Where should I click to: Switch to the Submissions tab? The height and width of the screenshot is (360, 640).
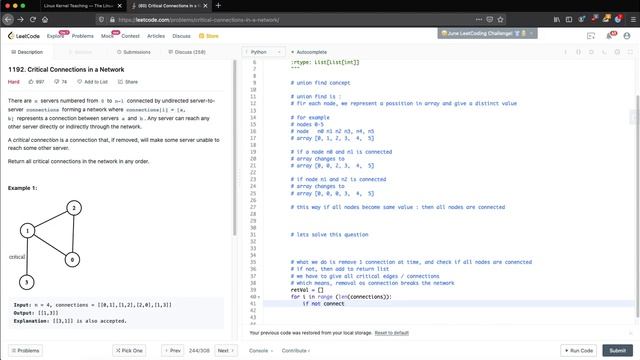click(x=134, y=52)
